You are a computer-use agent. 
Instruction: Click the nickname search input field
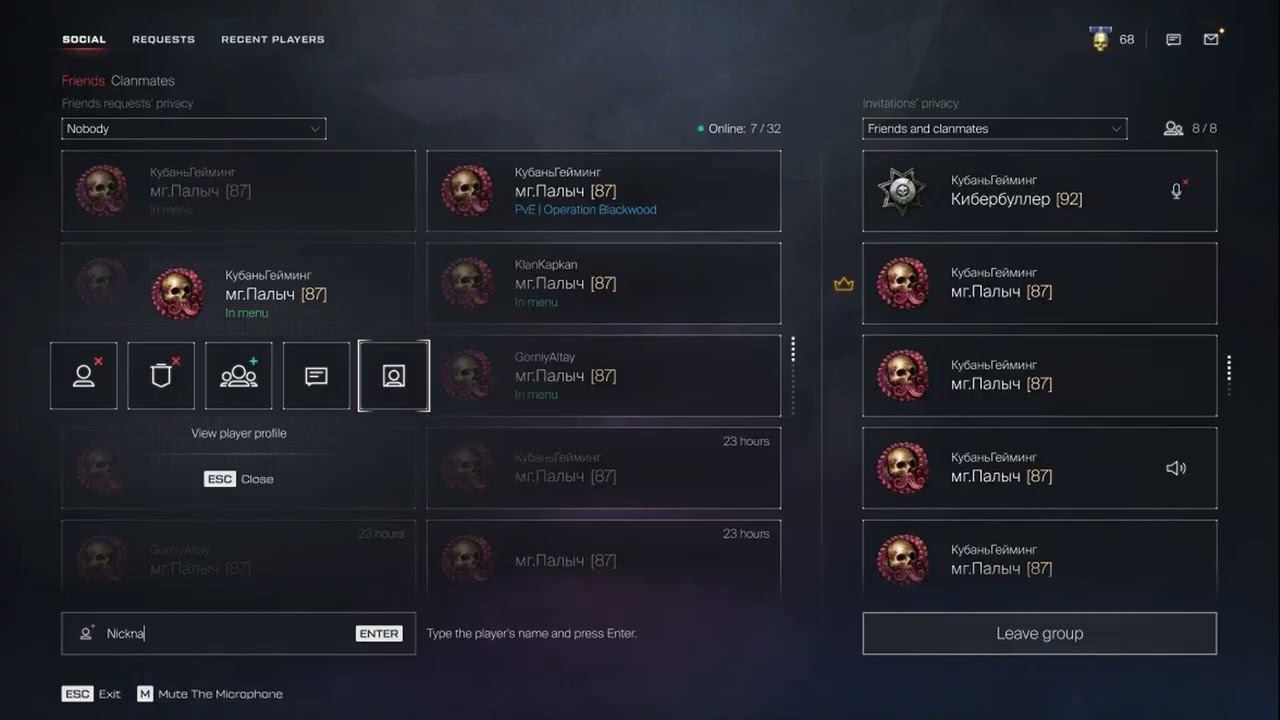point(238,633)
